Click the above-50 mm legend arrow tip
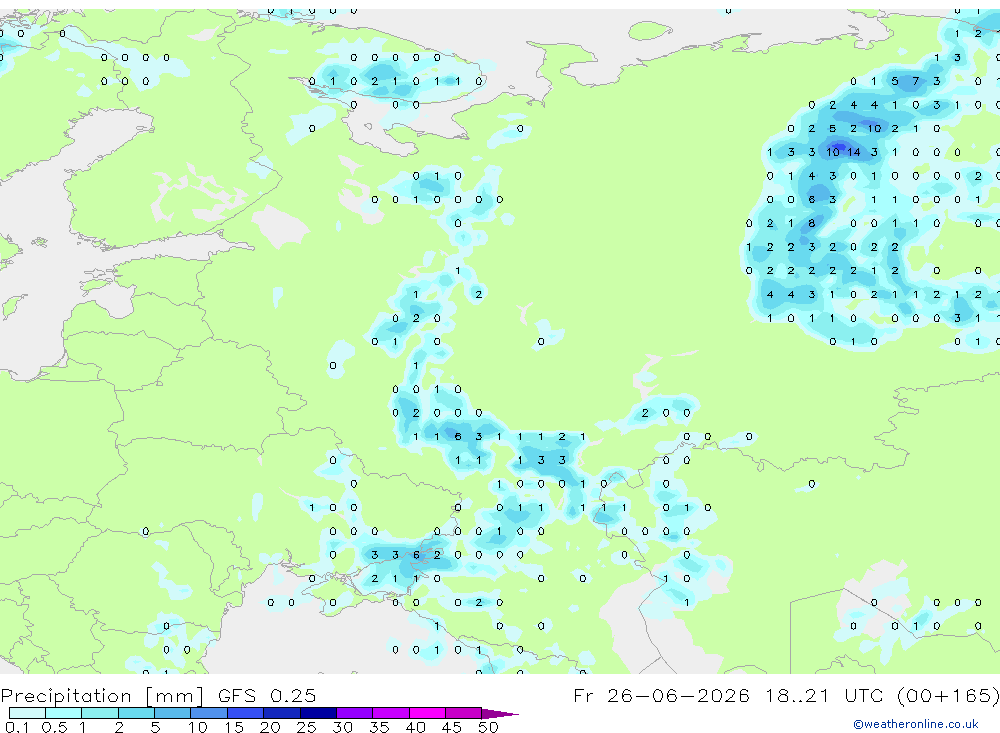 pyautogui.click(x=501, y=714)
